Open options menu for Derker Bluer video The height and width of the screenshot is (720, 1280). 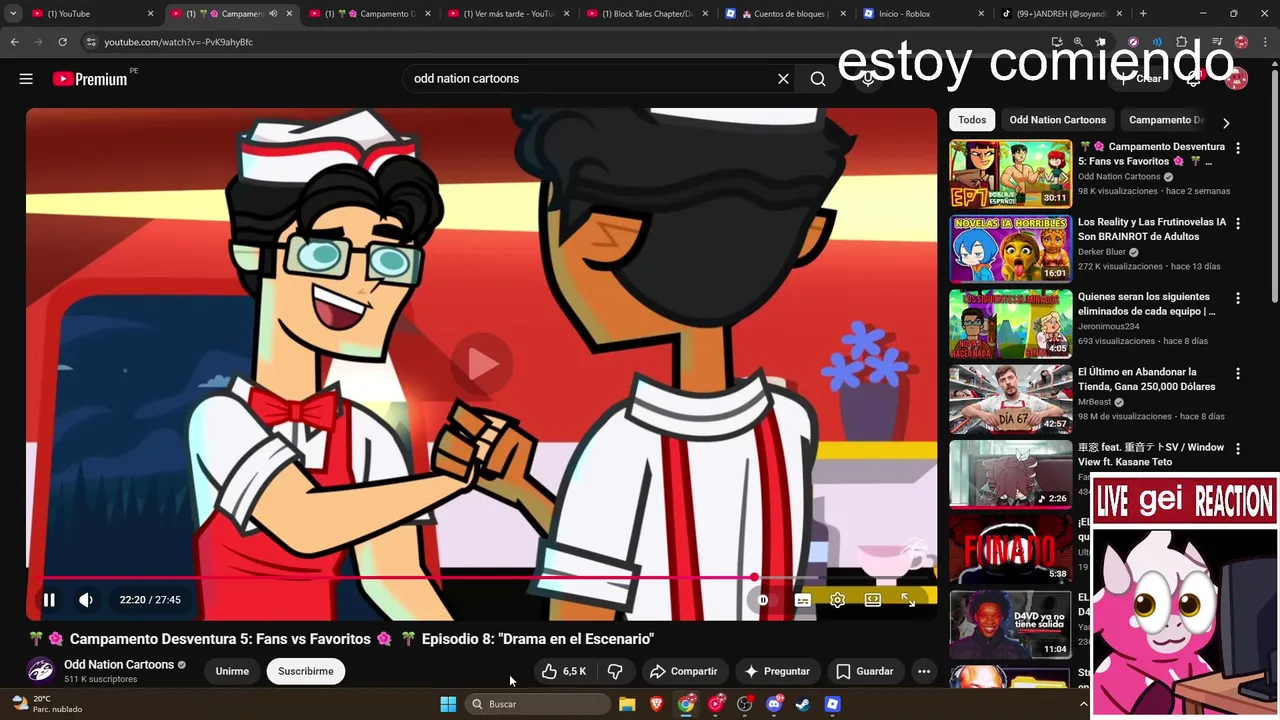1238,223
